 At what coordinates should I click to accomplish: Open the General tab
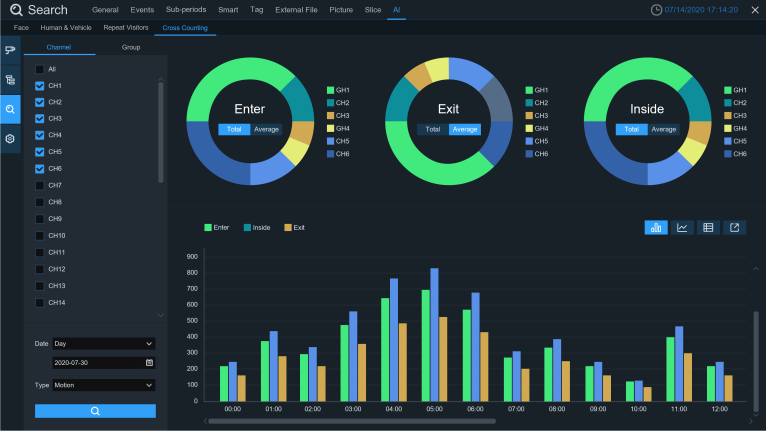coord(105,10)
